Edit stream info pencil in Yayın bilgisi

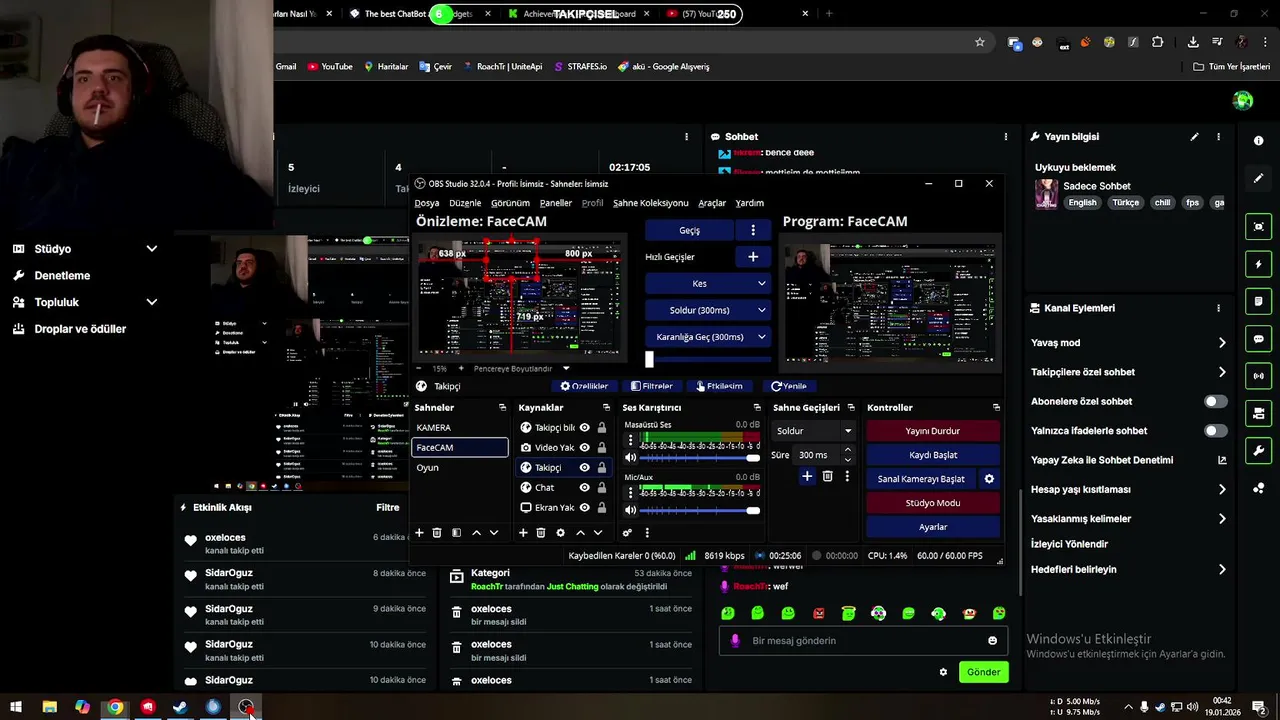[x=1194, y=137]
